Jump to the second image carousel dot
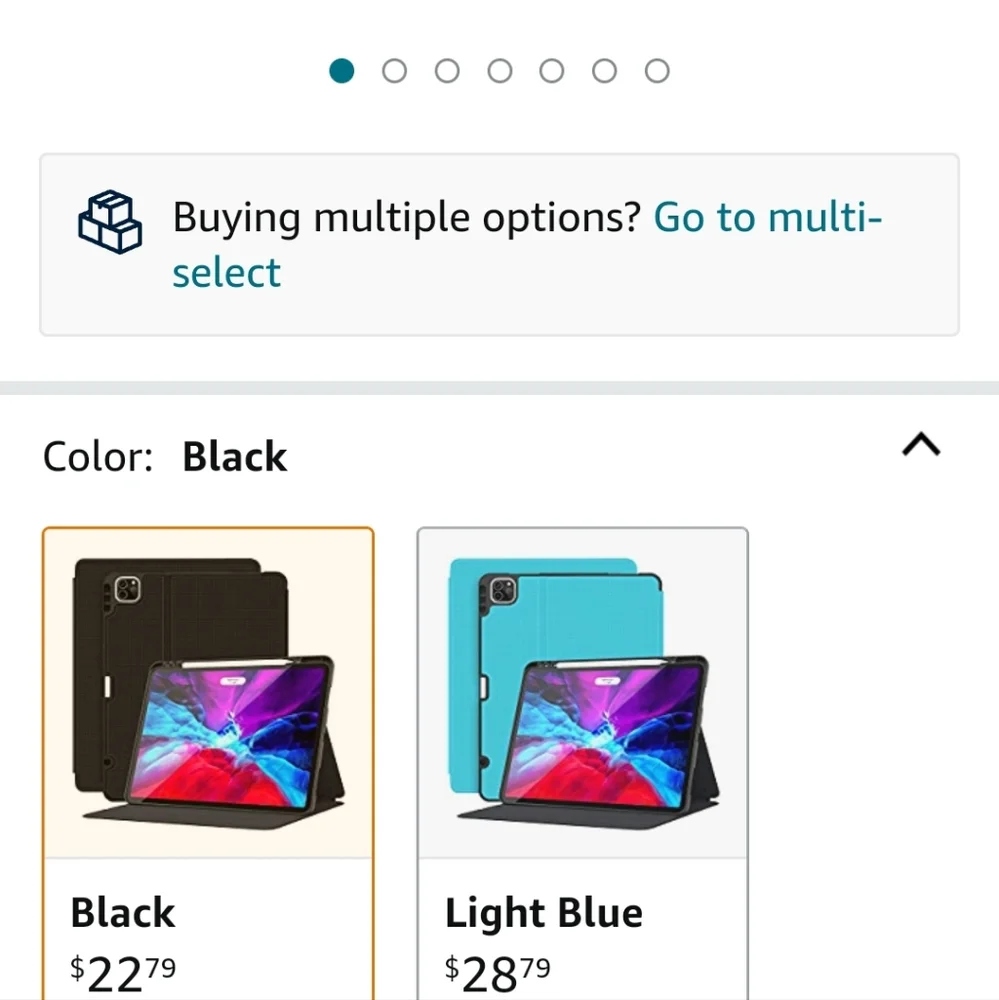Viewport: 999px width, 1000px height. pos(394,71)
